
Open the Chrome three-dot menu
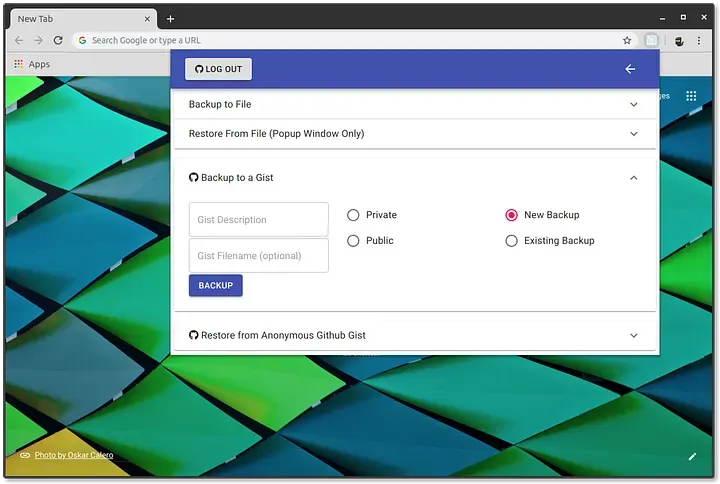(x=699, y=41)
